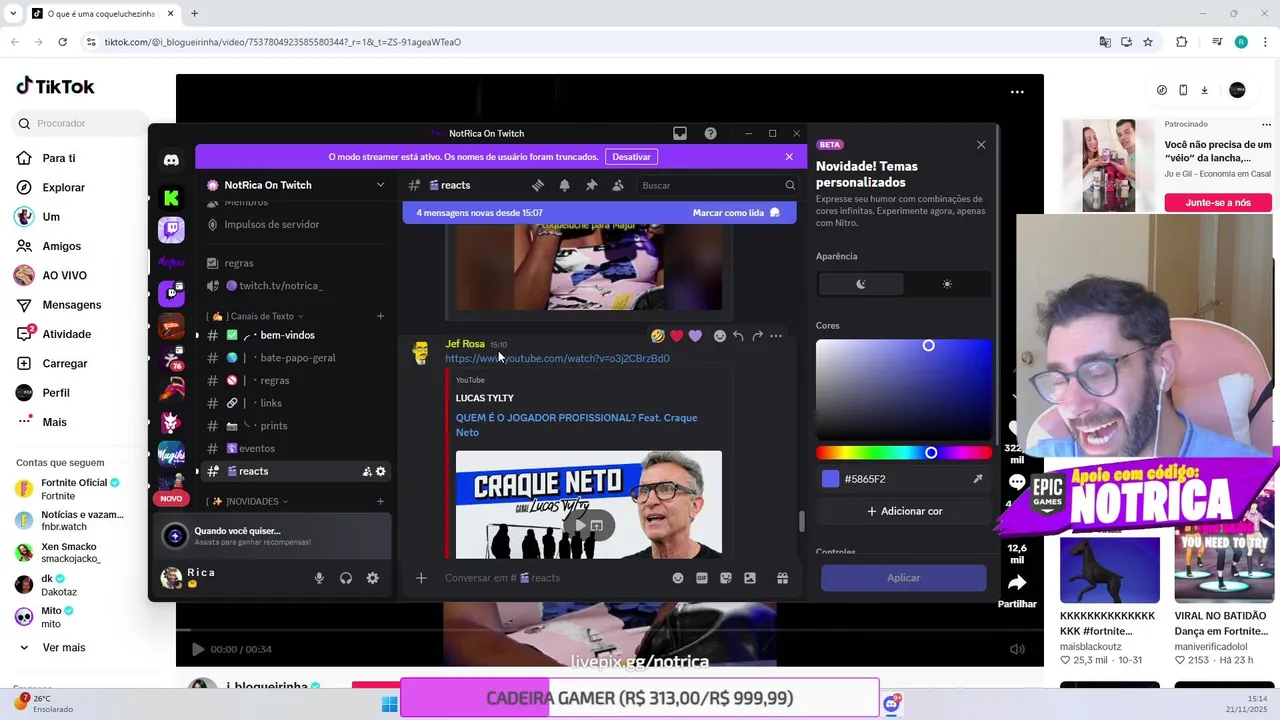Toggle member list icon in header
This screenshot has width=1280, height=720.
point(618,185)
